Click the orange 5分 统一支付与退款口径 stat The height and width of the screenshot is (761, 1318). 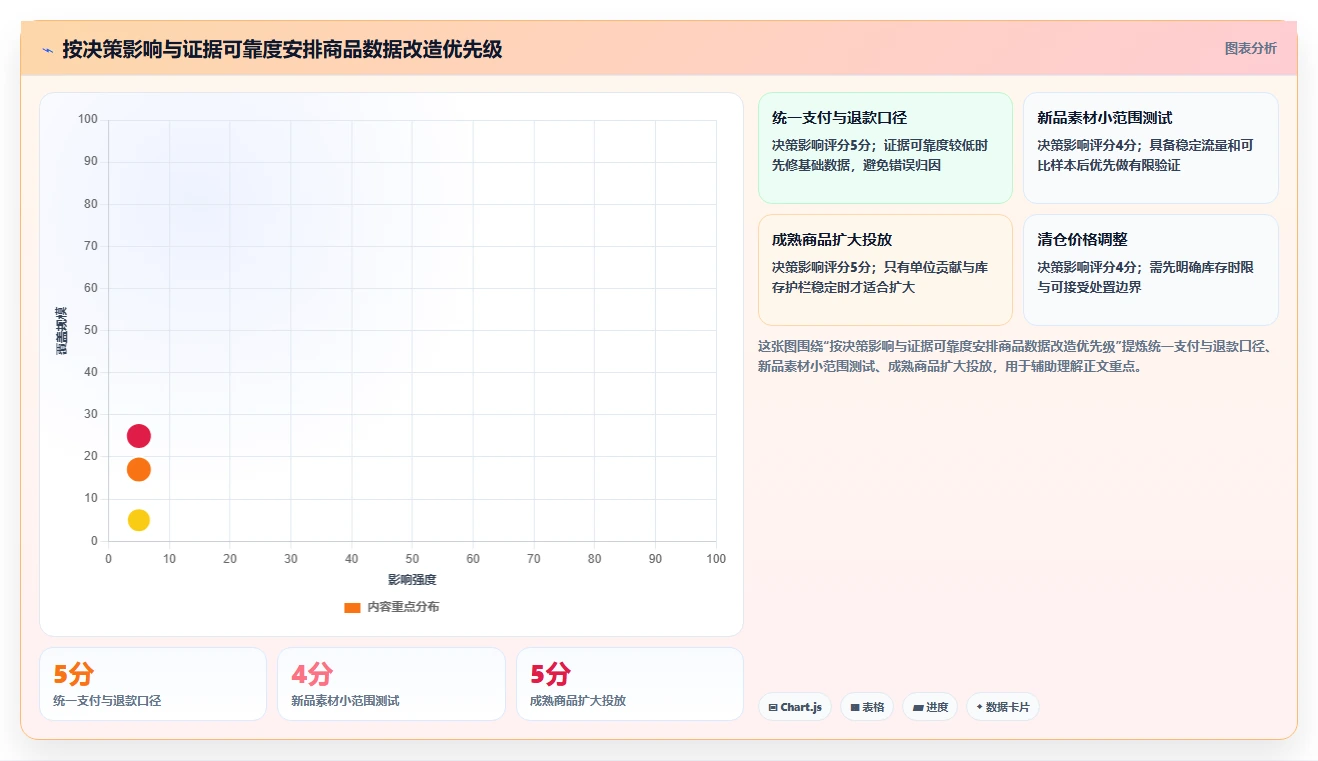pos(153,684)
